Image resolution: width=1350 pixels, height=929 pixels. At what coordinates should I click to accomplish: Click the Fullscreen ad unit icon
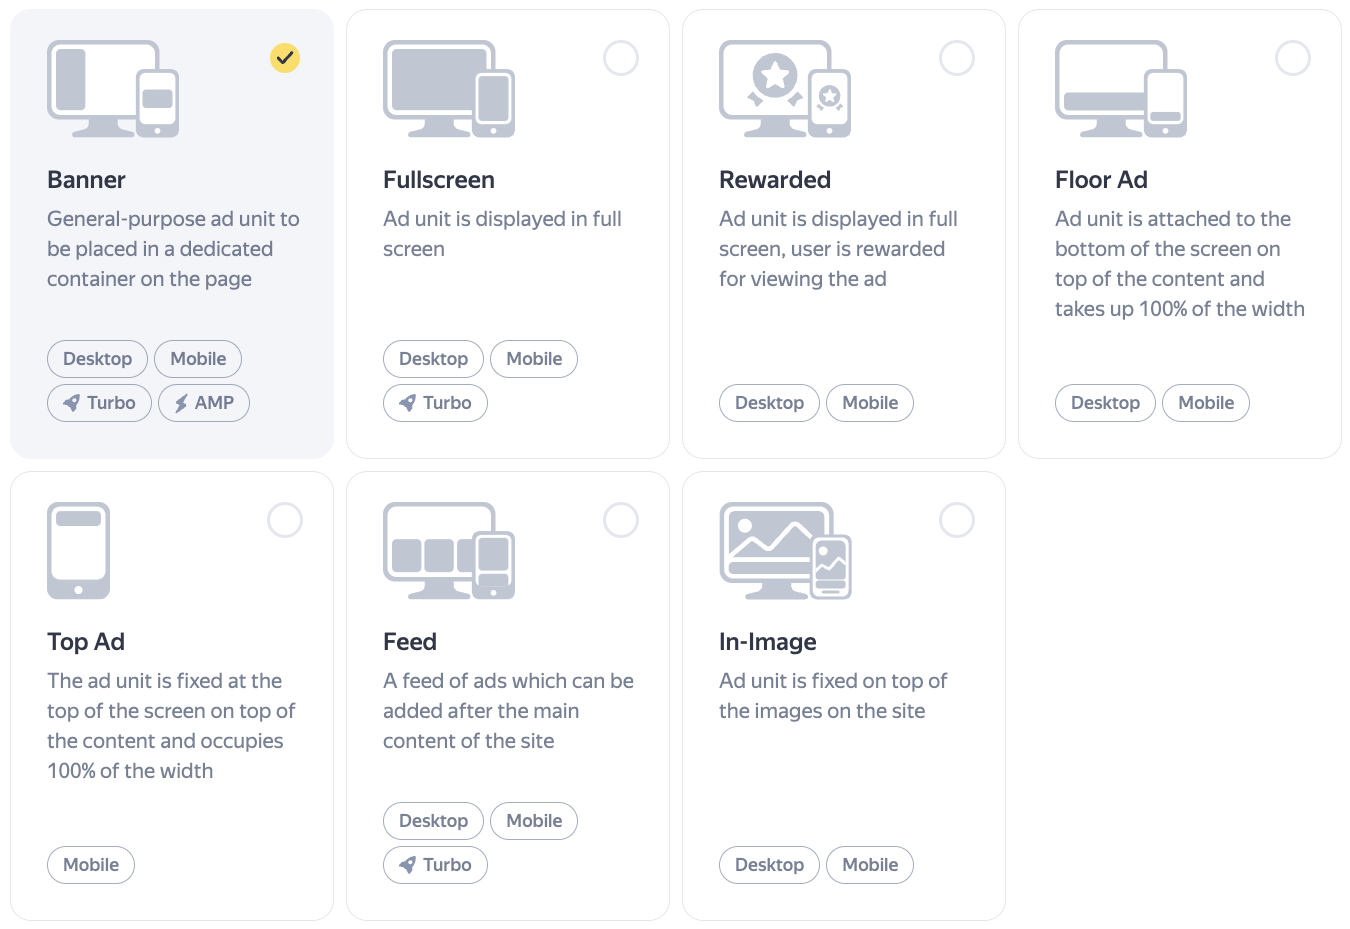coord(449,89)
